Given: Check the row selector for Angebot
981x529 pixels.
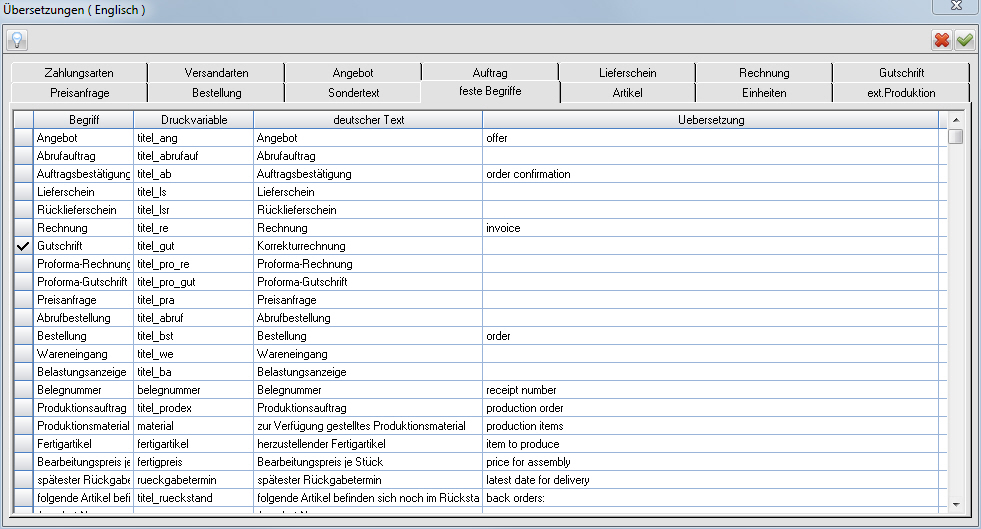Looking at the screenshot, I should pyautogui.click(x=23, y=138).
